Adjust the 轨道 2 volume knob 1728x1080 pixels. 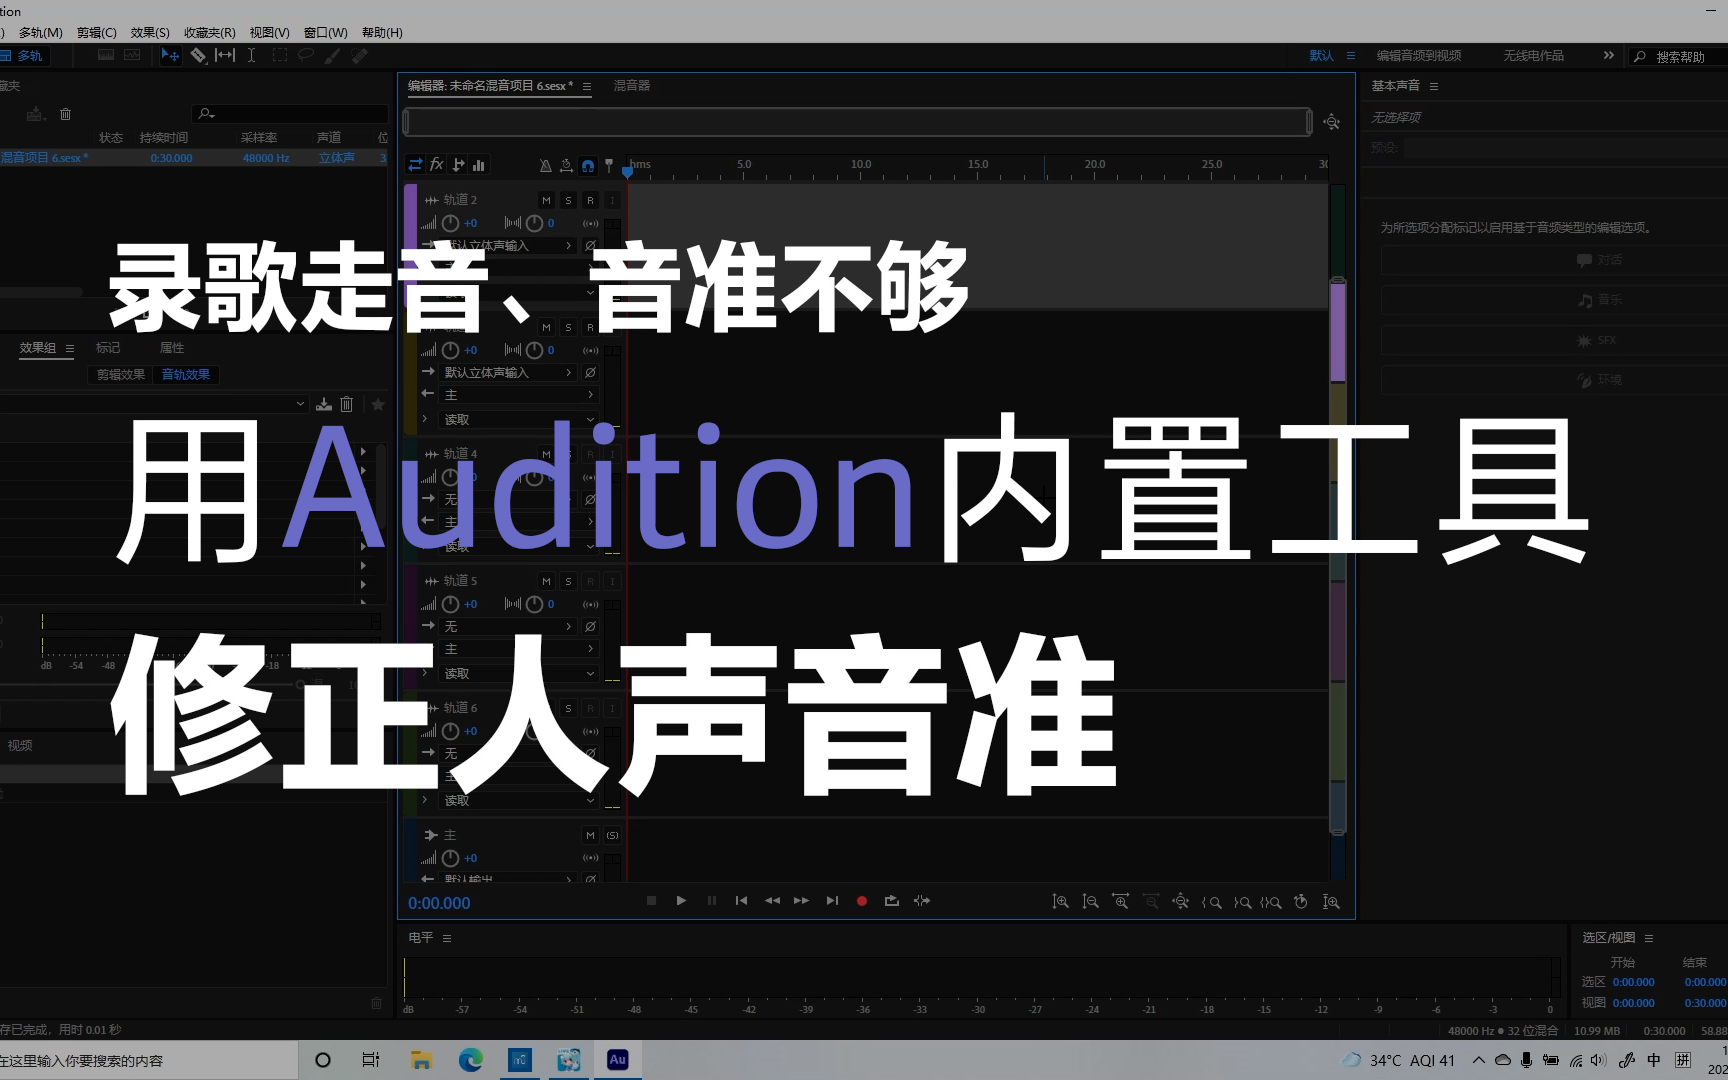451,224
